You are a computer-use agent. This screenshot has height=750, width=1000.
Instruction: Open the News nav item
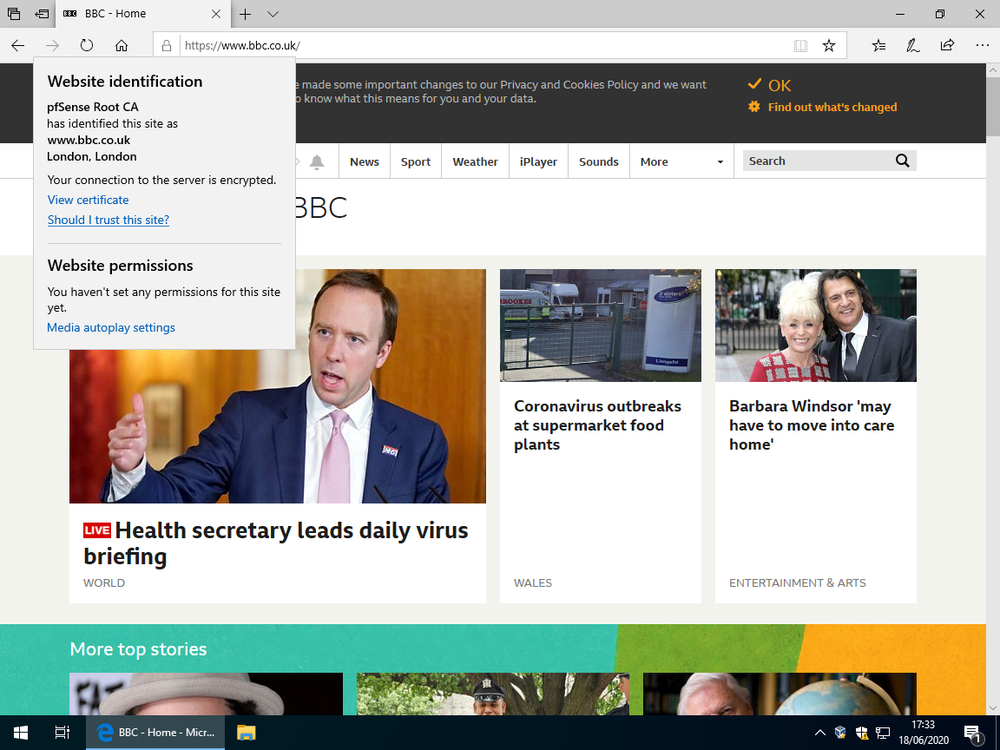click(x=364, y=162)
